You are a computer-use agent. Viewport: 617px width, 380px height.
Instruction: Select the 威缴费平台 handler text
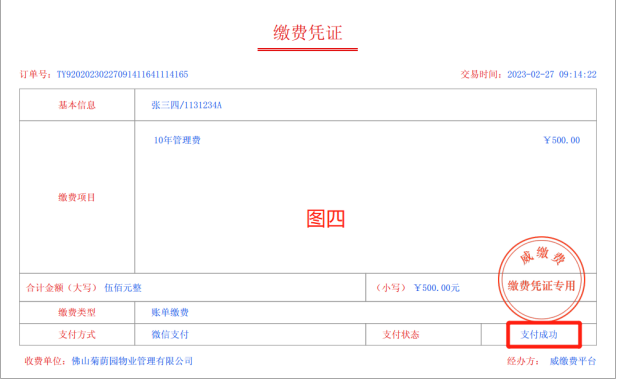pos(573,361)
